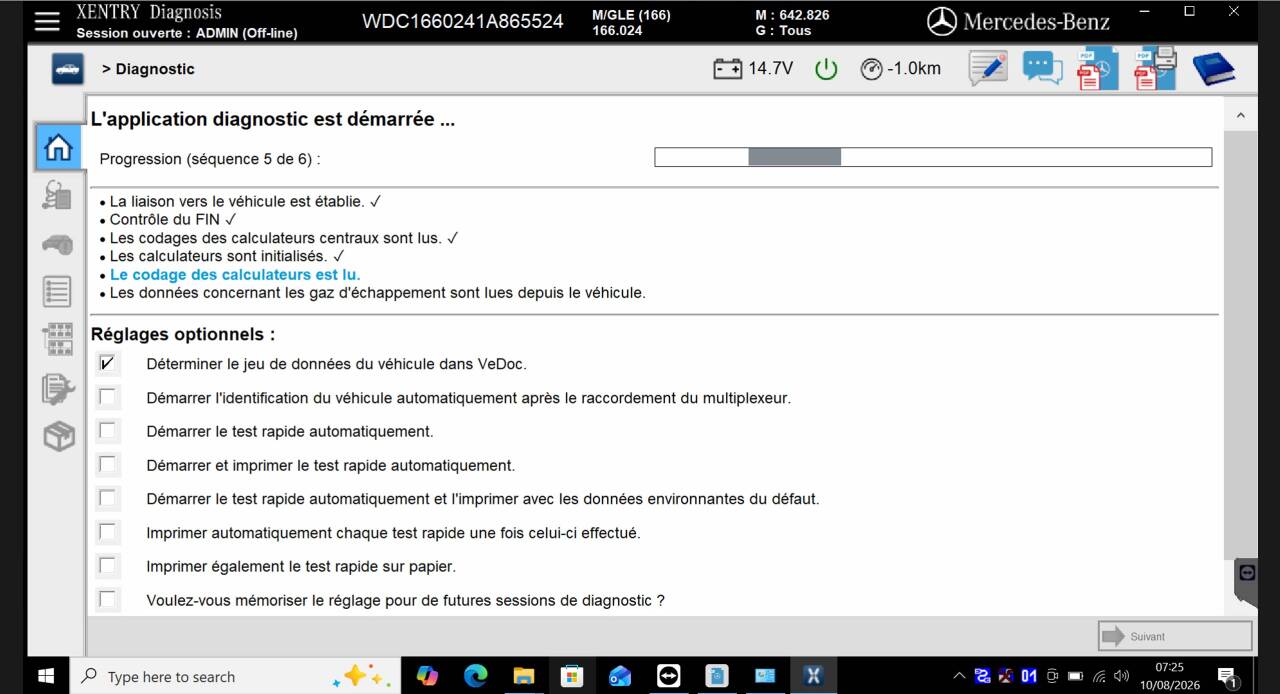Open the PDF print icon
The image size is (1280, 694).
pyautogui.click(x=1156, y=68)
